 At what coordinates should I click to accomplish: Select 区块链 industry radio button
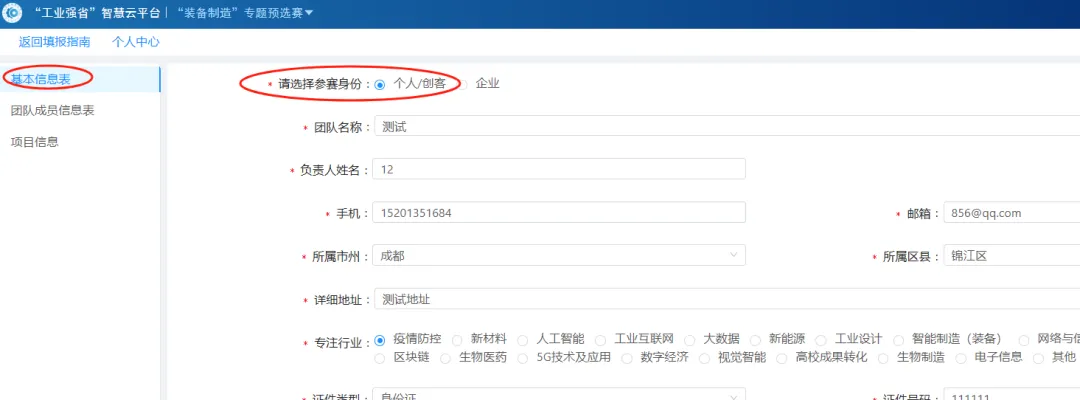pyautogui.click(x=380, y=358)
